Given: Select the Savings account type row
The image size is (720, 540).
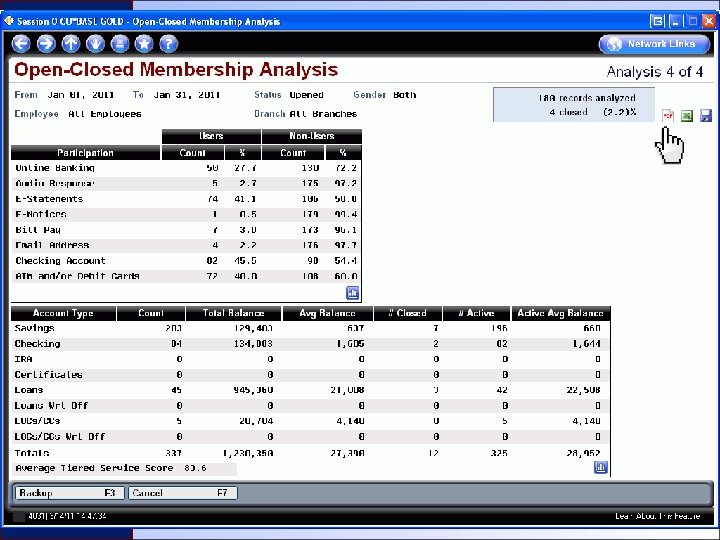Looking at the screenshot, I should pos(311,328).
